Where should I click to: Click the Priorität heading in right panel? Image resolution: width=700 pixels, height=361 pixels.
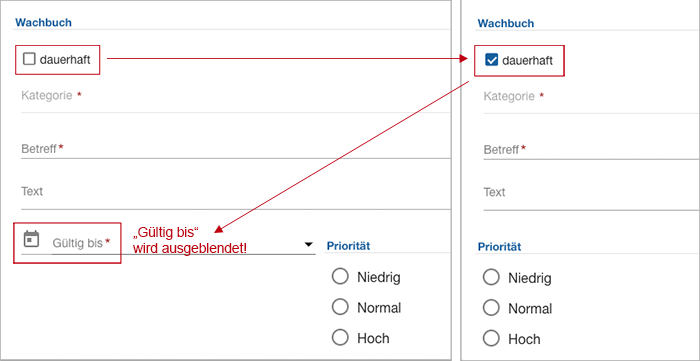[x=499, y=247]
